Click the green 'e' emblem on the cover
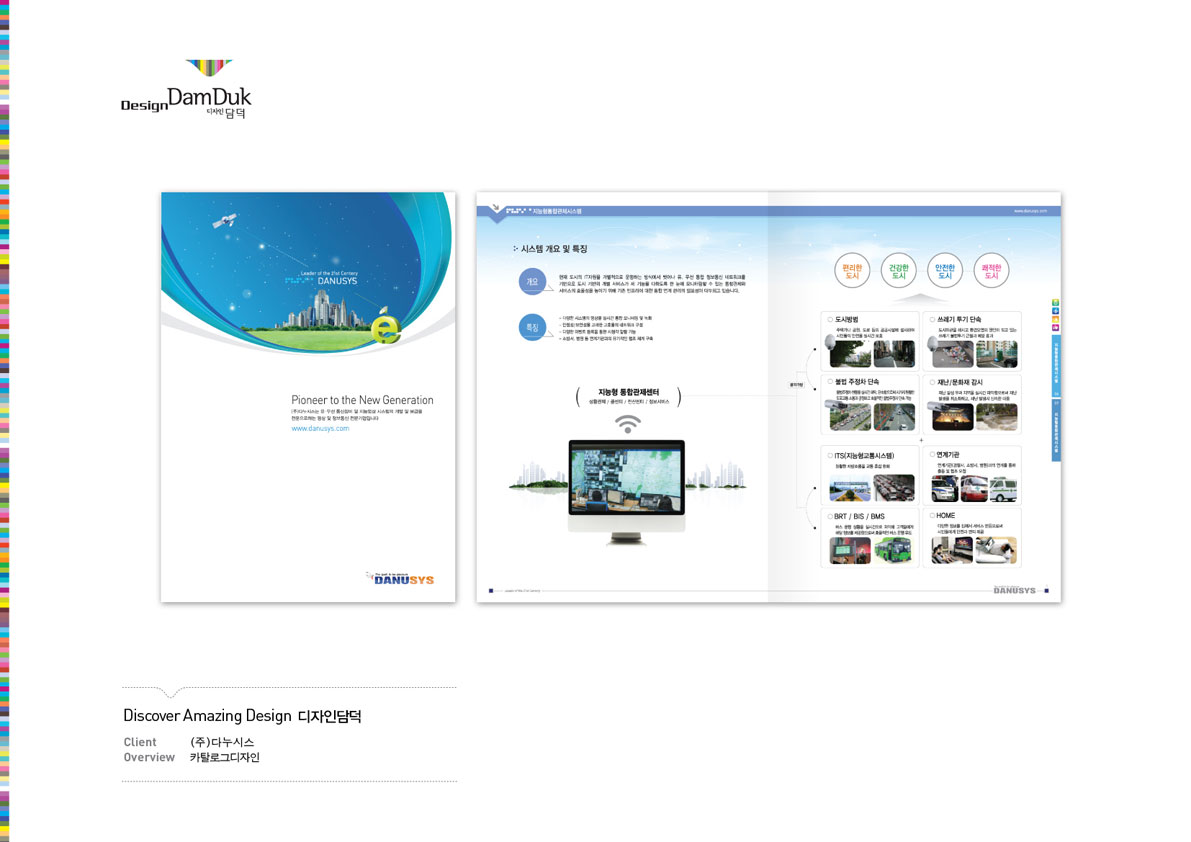 pyautogui.click(x=386, y=328)
